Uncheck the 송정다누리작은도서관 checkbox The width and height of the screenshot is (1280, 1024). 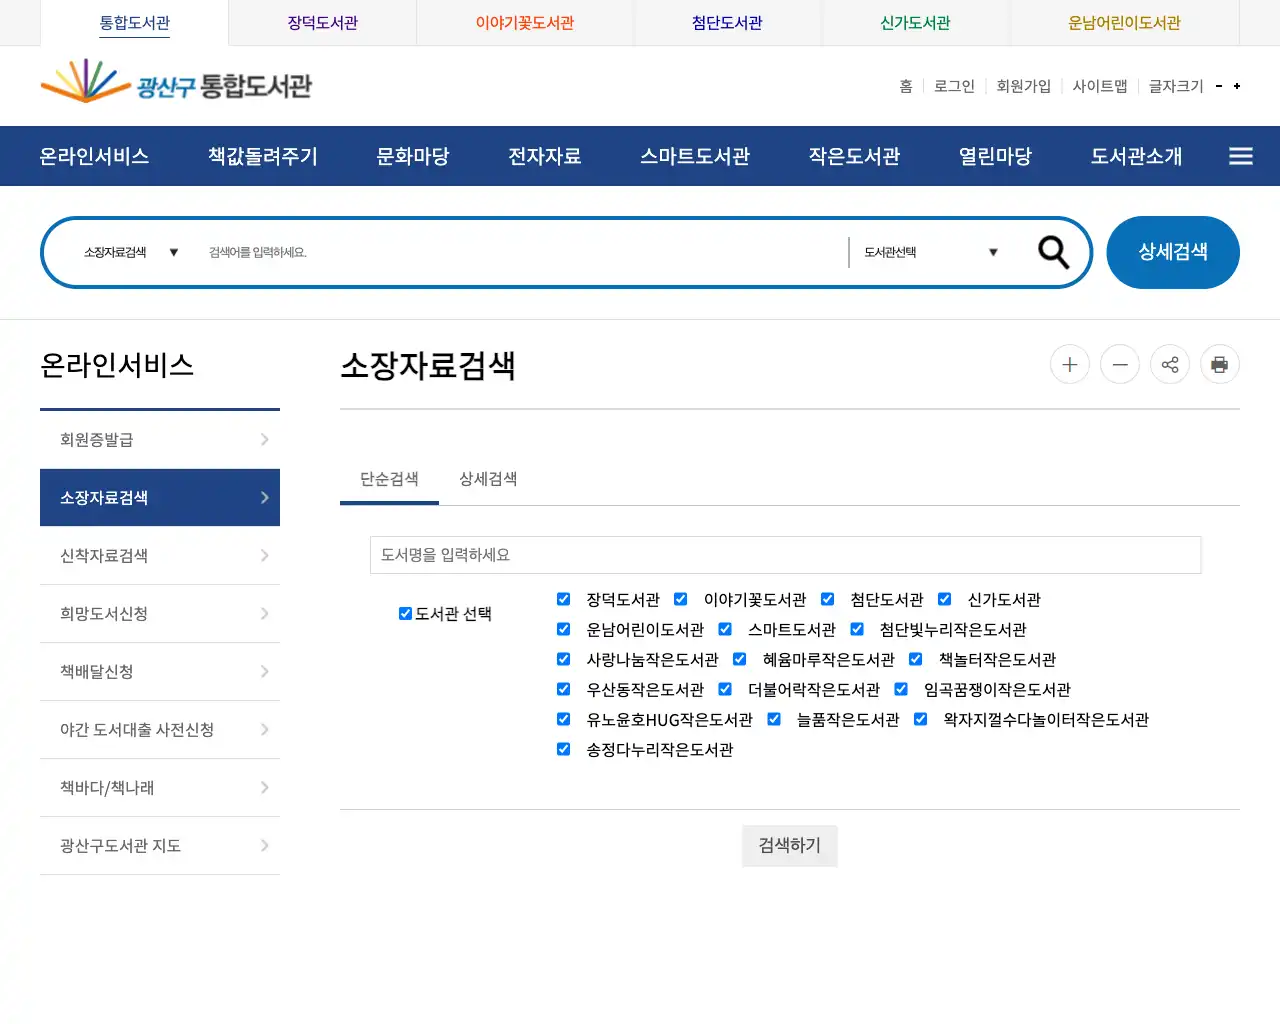click(563, 749)
